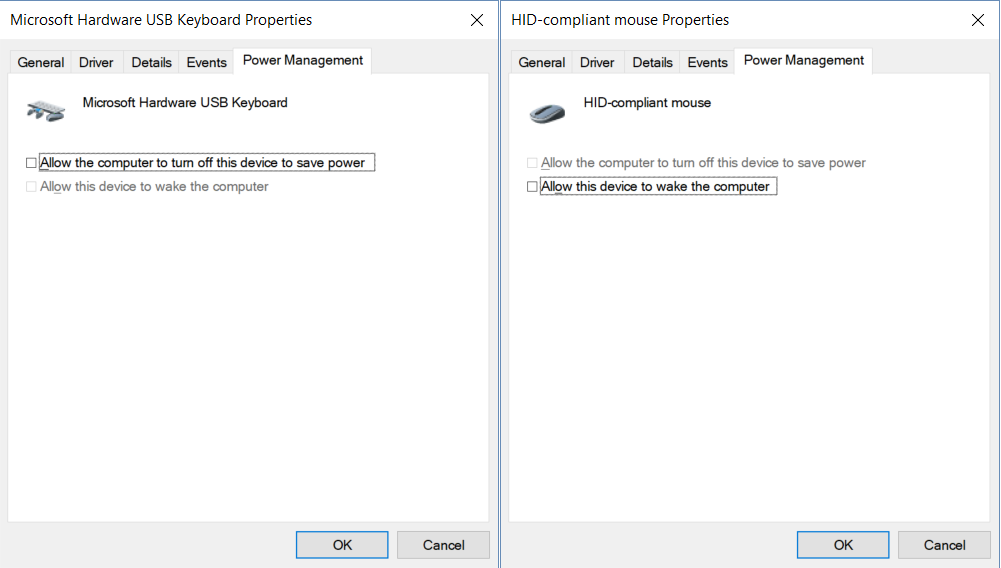Viewport: 1001px width, 568px height.
Task: Click OK in mouse Properties dialog
Action: [843, 545]
